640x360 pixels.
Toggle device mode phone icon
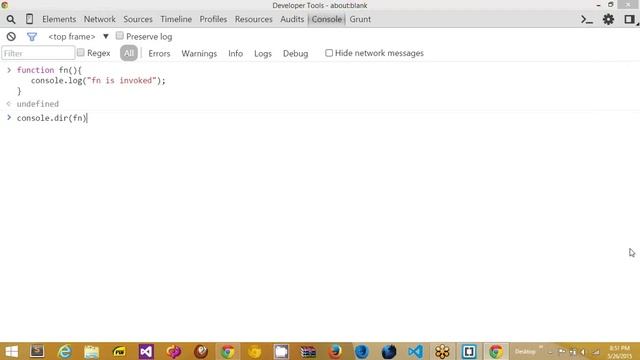point(29,19)
